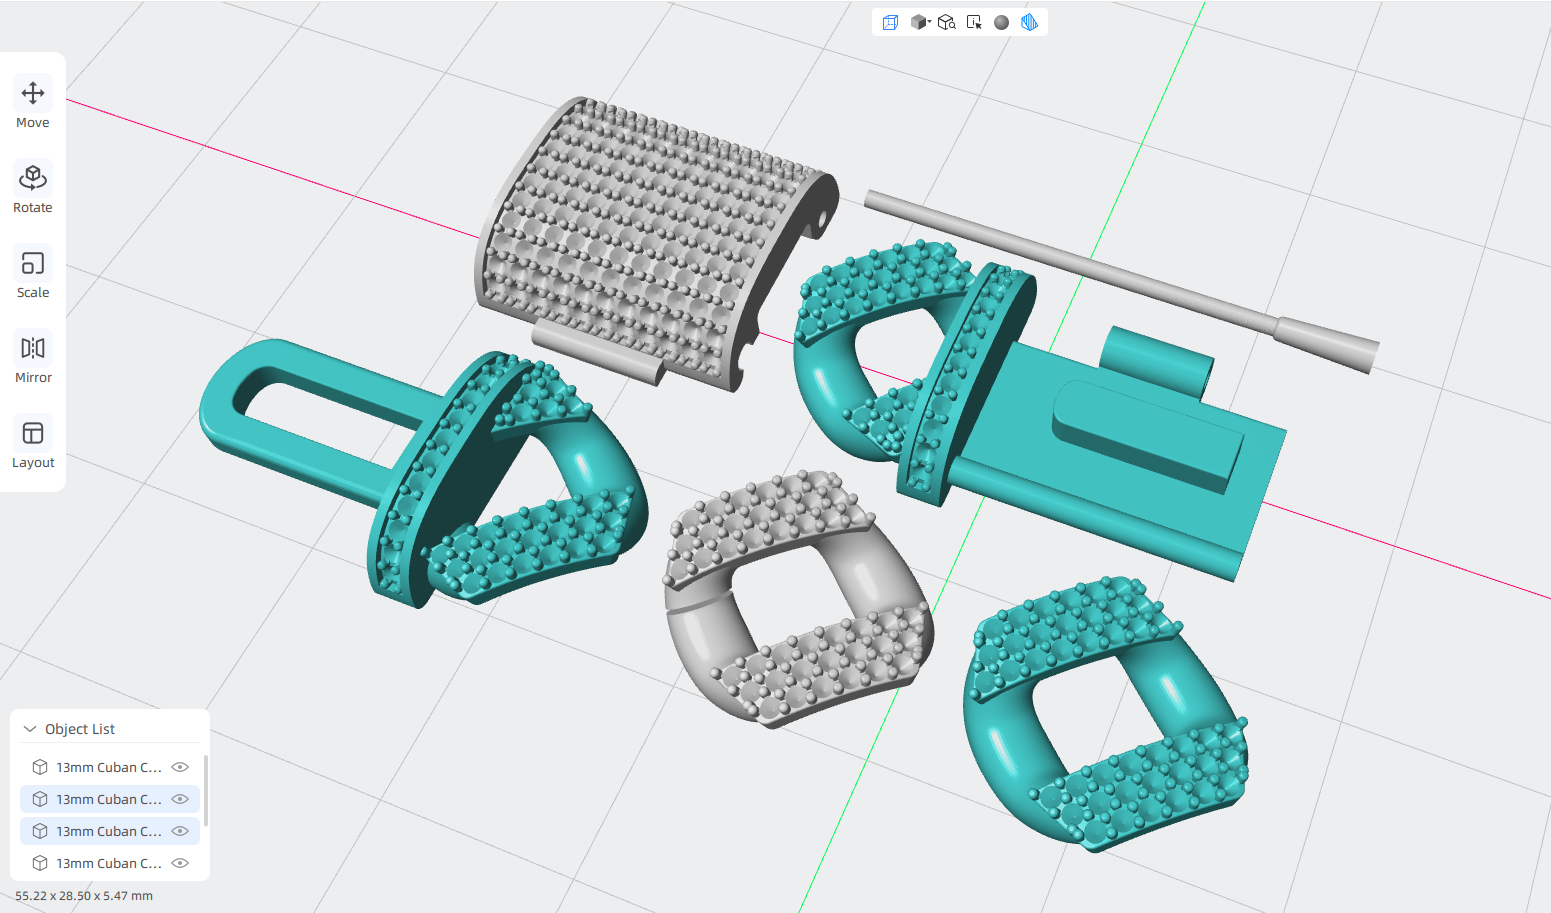Click cube icon of first Object List row
Viewport: 1551px width, 913px height.
point(40,767)
